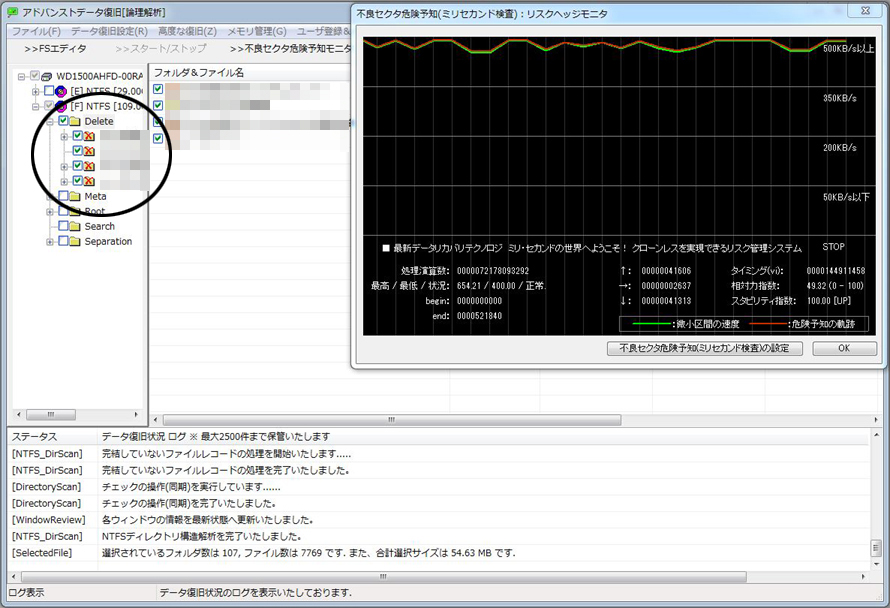Click STOP in the risk hedge monitor
Screen dimensions: 890x608
pyautogui.click(x=833, y=246)
